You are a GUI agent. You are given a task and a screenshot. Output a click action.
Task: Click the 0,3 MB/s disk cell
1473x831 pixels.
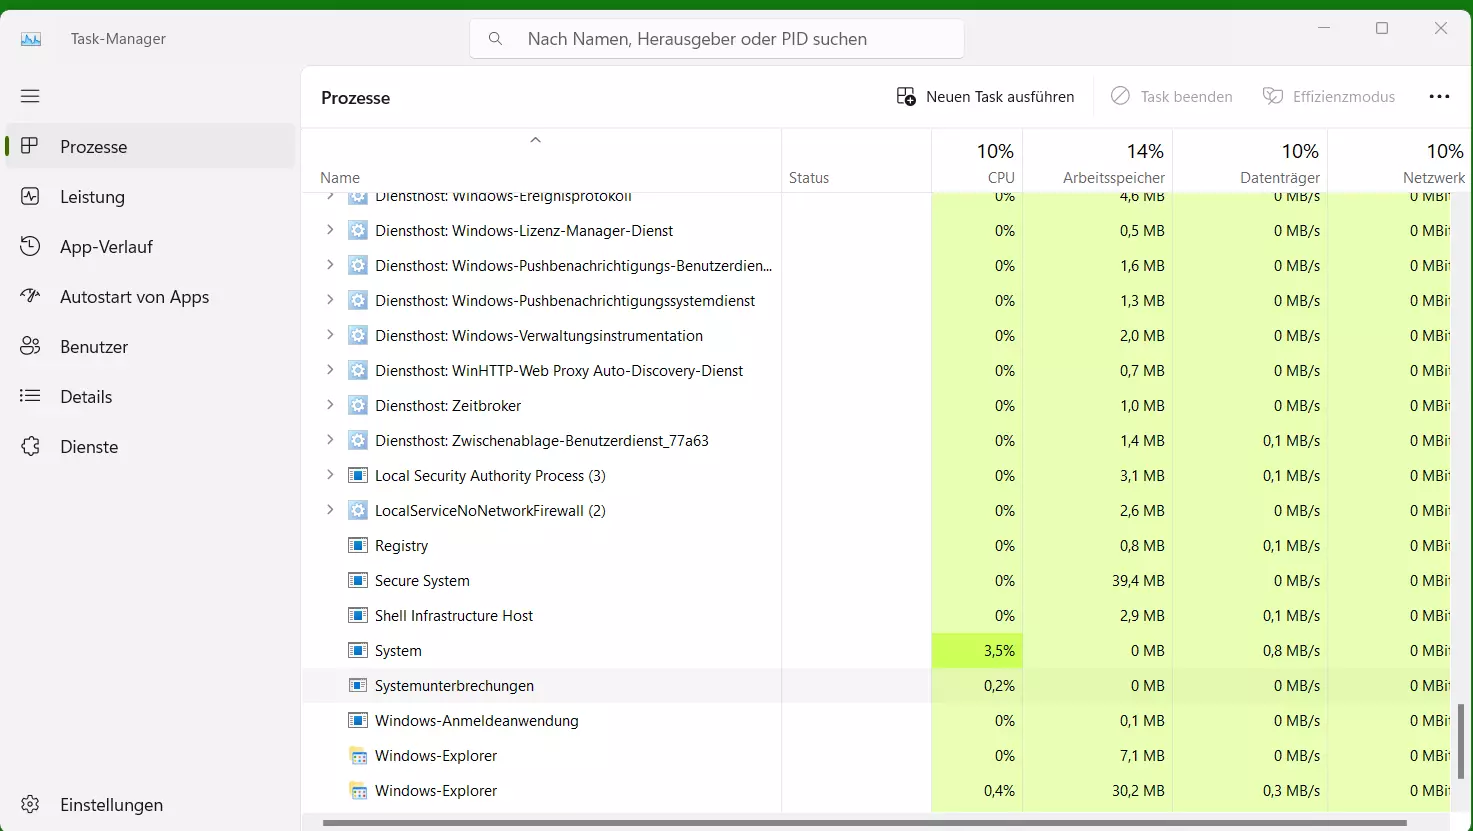tap(1250, 790)
